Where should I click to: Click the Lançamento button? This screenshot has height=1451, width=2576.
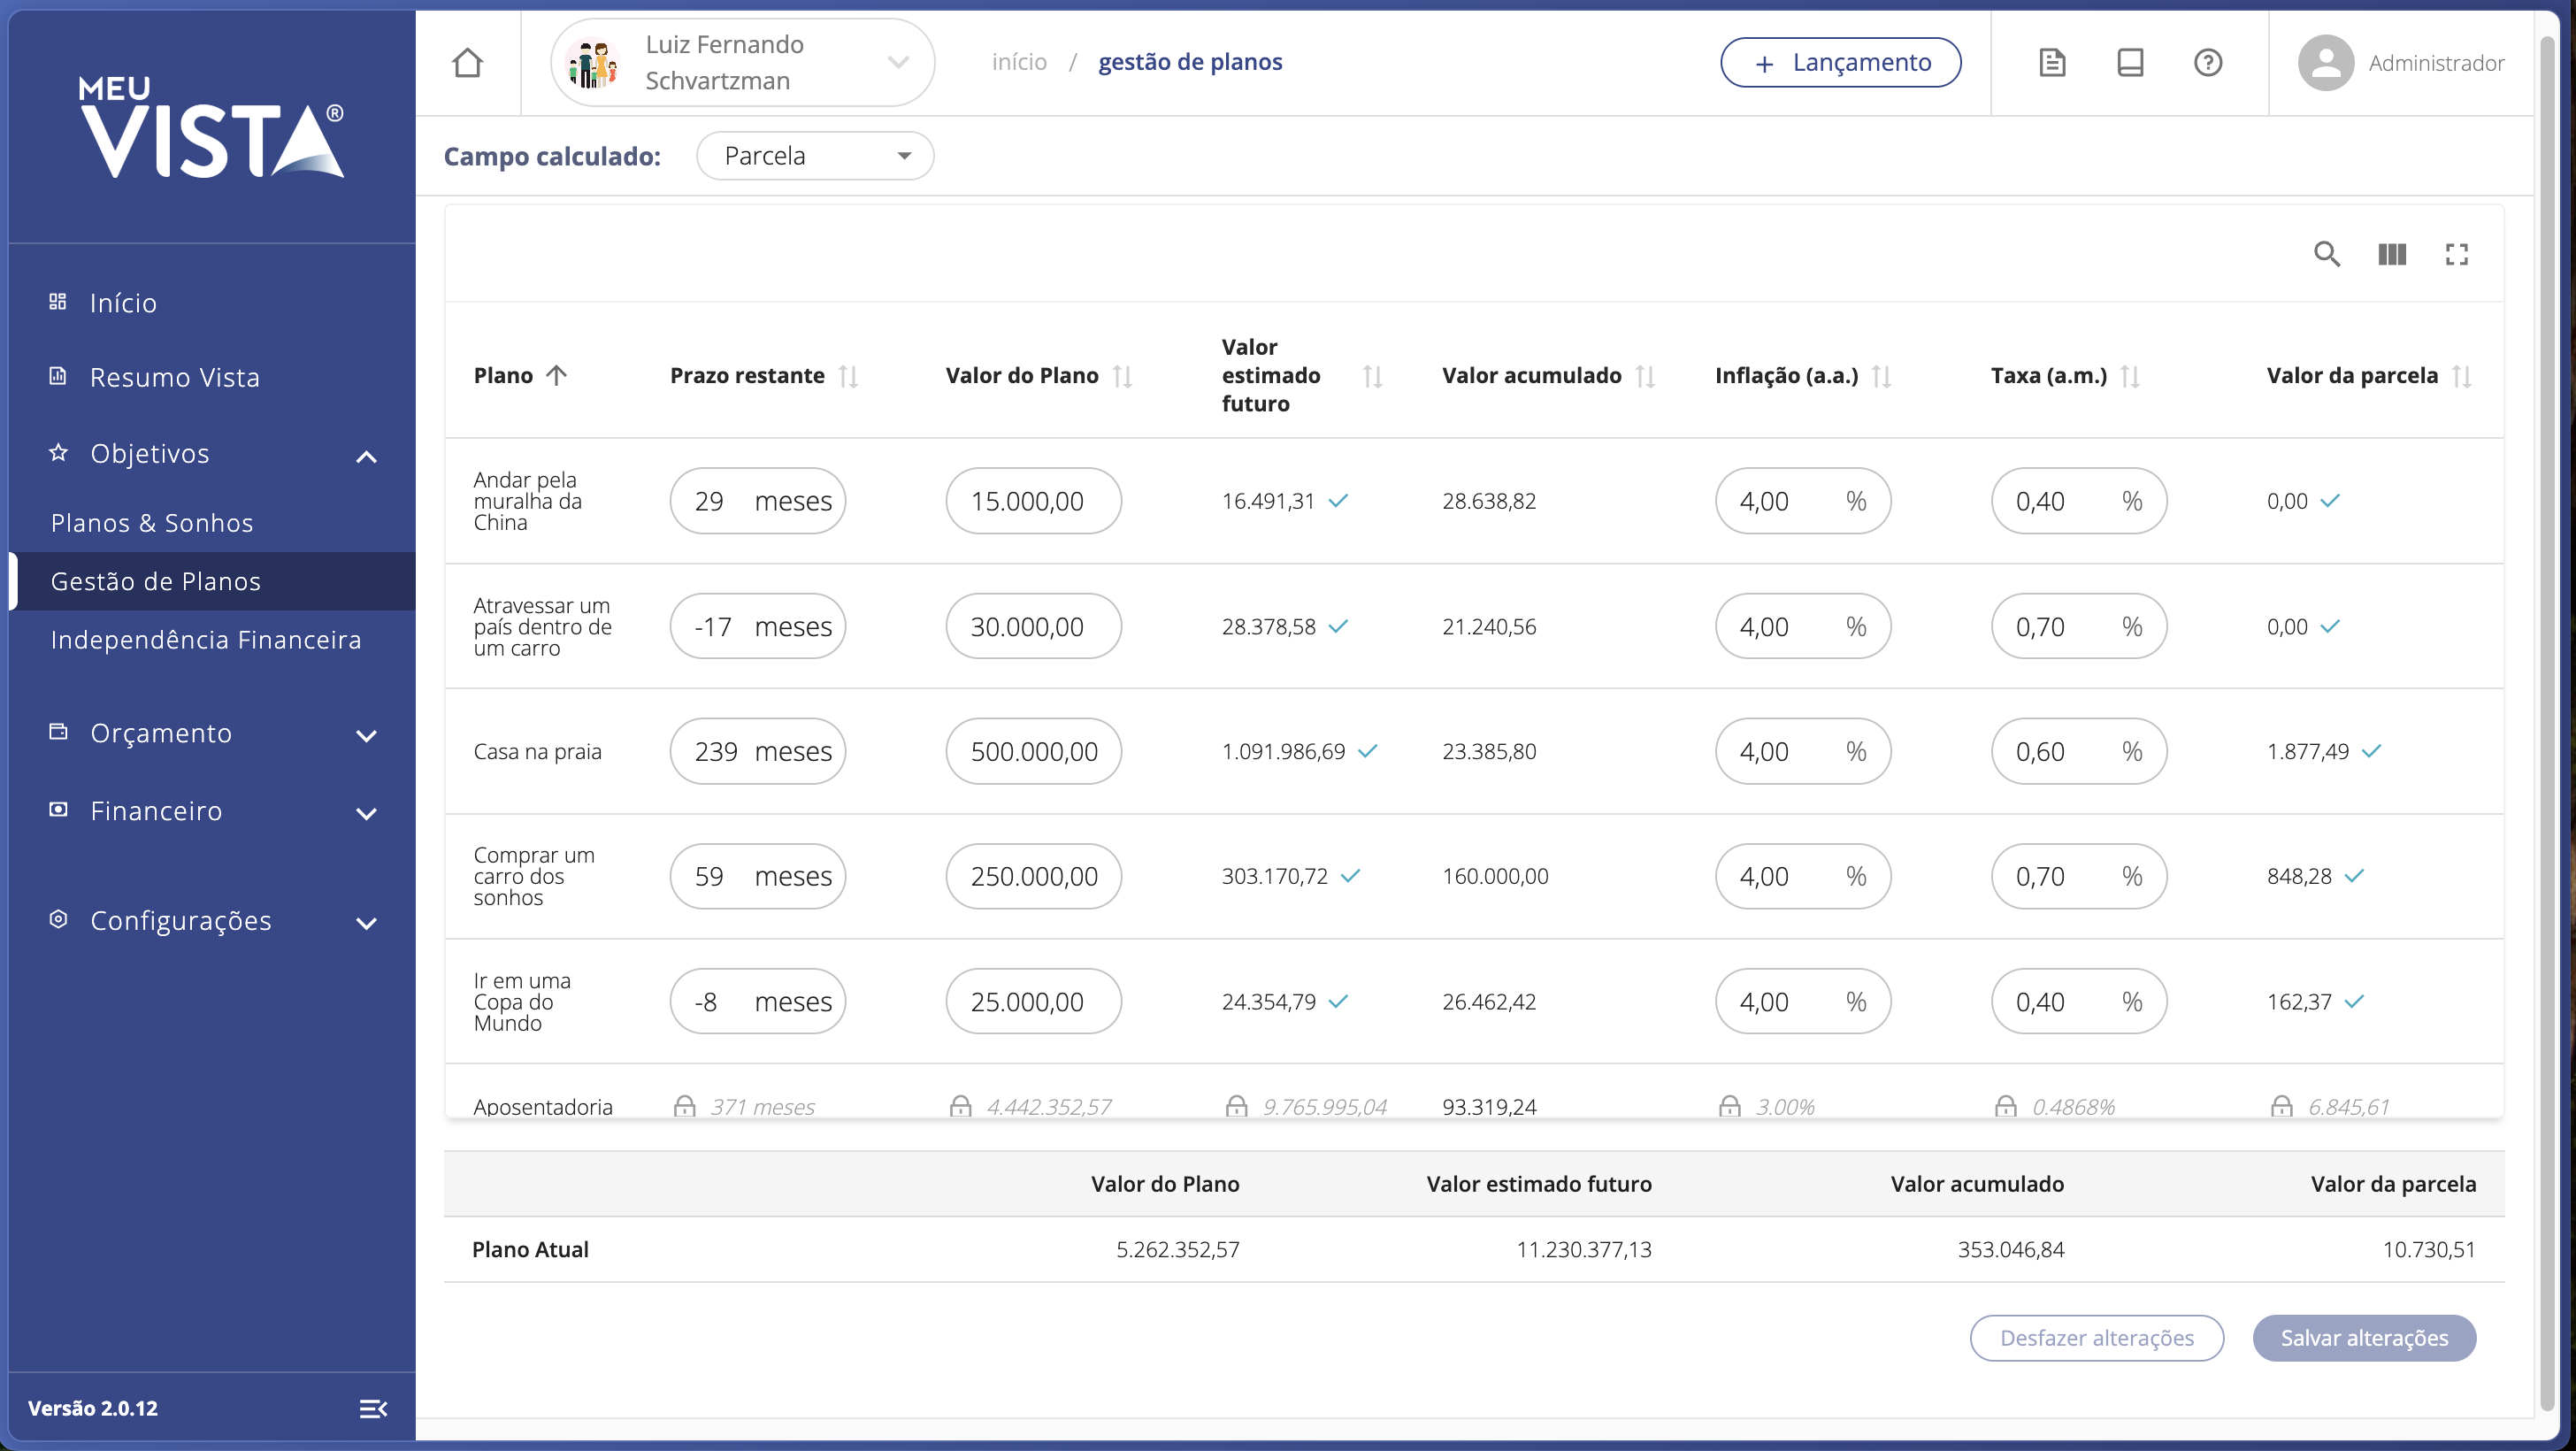(1840, 63)
